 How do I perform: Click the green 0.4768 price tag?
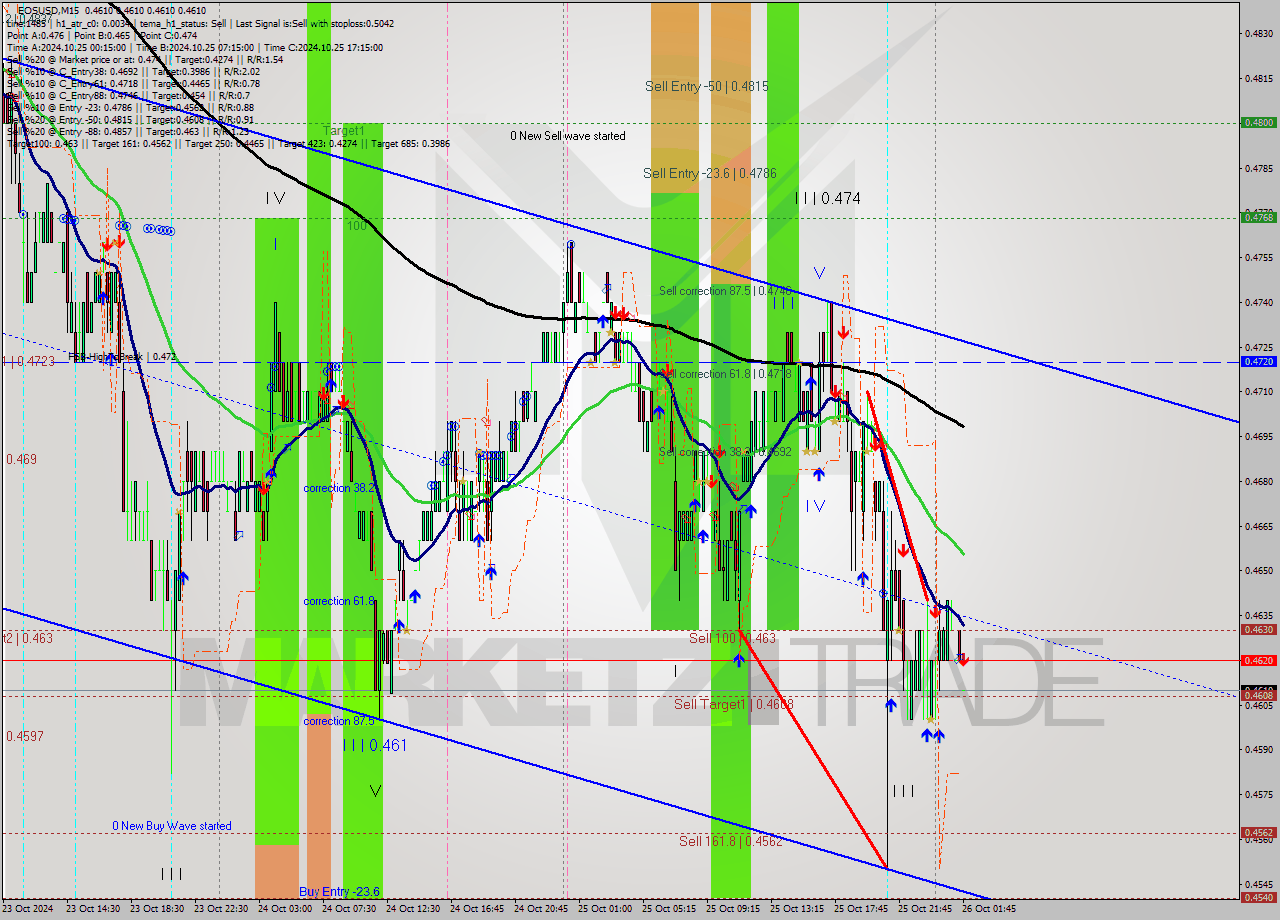tap(1258, 217)
